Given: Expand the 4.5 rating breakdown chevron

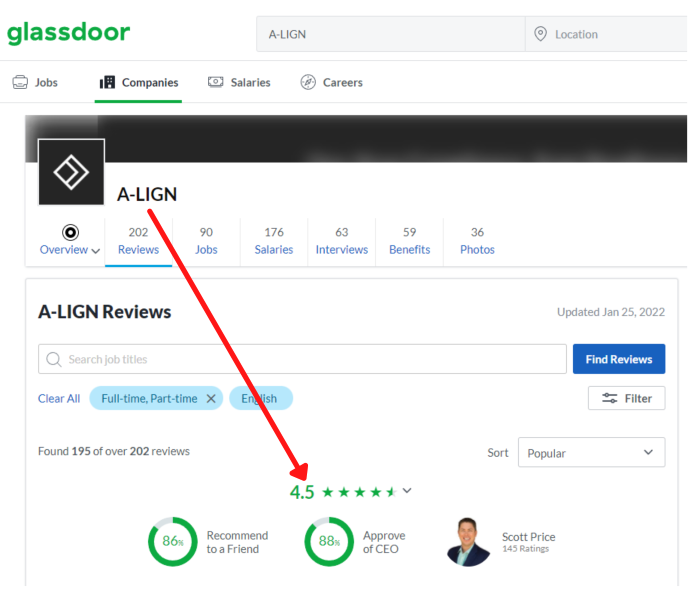Looking at the screenshot, I should click(407, 491).
